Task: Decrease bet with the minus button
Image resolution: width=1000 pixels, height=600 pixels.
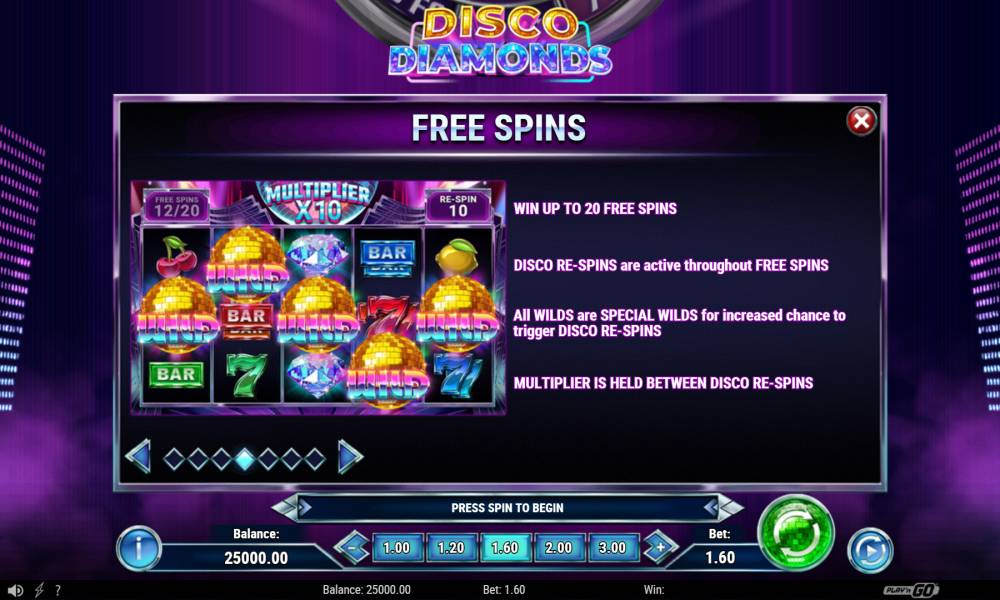Action: pyautogui.click(x=352, y=548)
